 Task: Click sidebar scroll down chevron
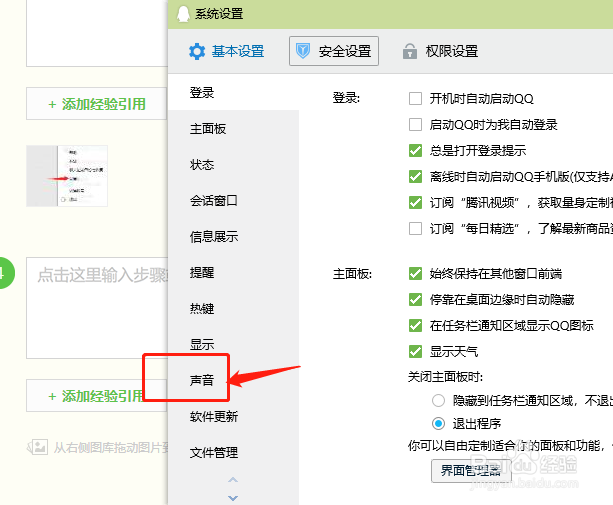tap(233, 498)
